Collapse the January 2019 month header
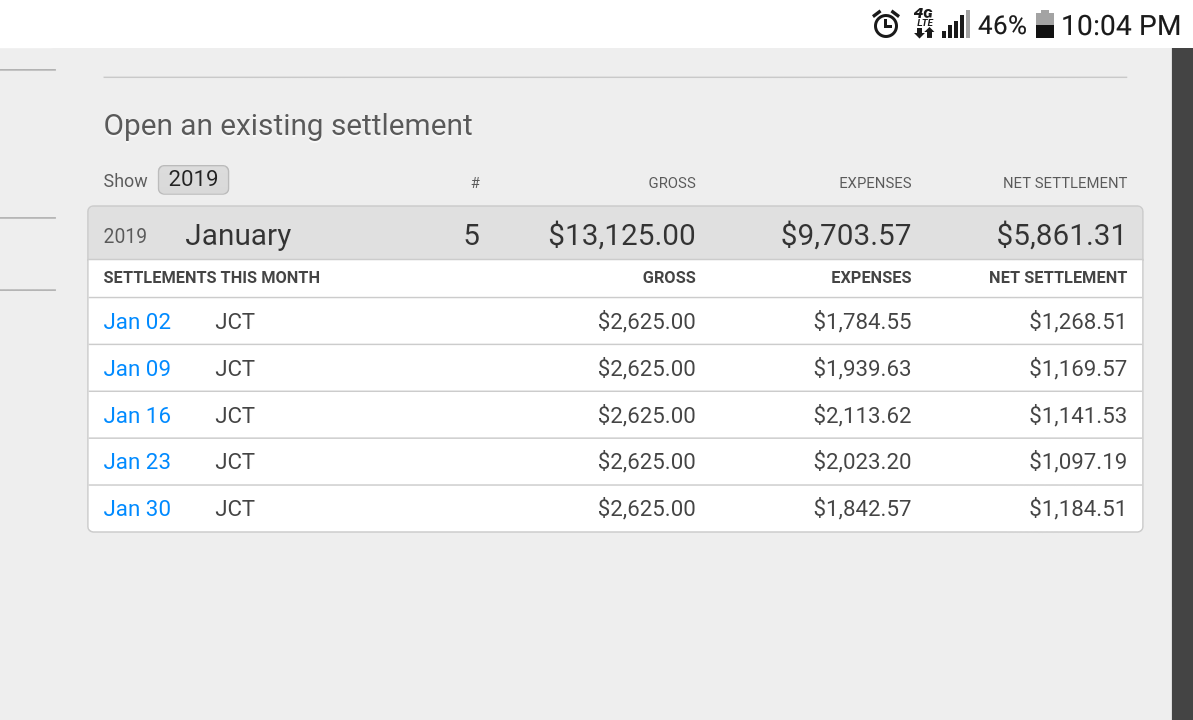 click(615, 234)
